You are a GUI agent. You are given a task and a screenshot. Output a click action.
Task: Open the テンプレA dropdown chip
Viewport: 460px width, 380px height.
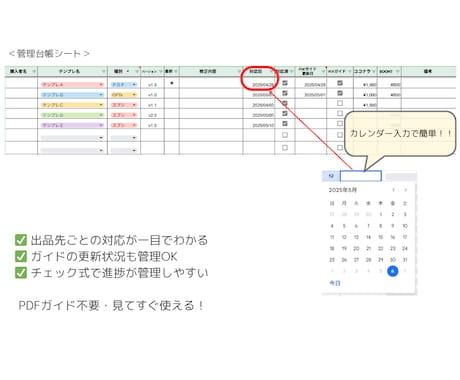pyautogui.click(x=72, y=85)
